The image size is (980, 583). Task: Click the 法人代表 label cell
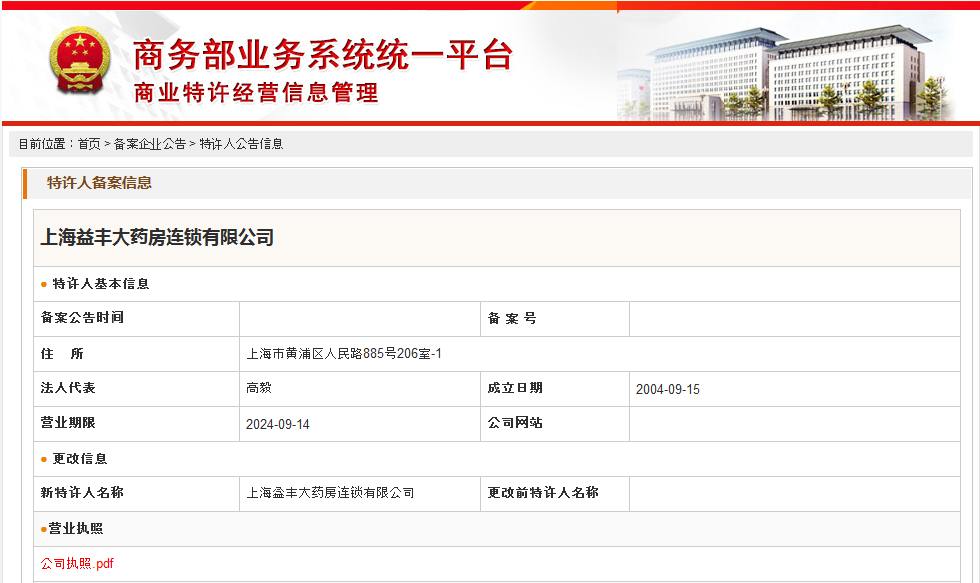pyautogui.click(x=136, y=389)
